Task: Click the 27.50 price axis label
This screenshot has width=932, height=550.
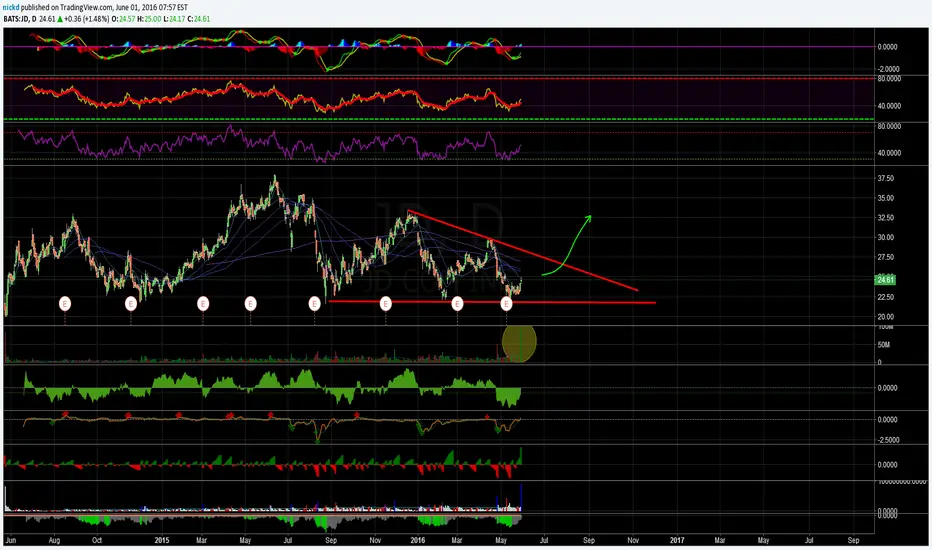Action: [x=886, y=257]
